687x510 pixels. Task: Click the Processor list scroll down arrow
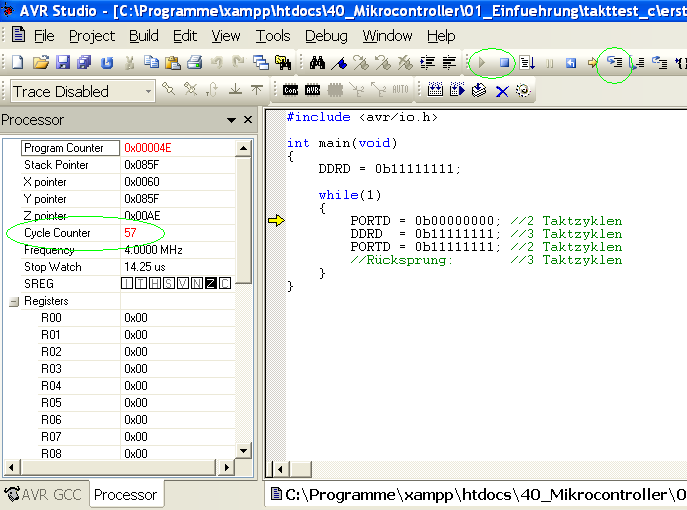pyautogui.click(x=243, y=450)
